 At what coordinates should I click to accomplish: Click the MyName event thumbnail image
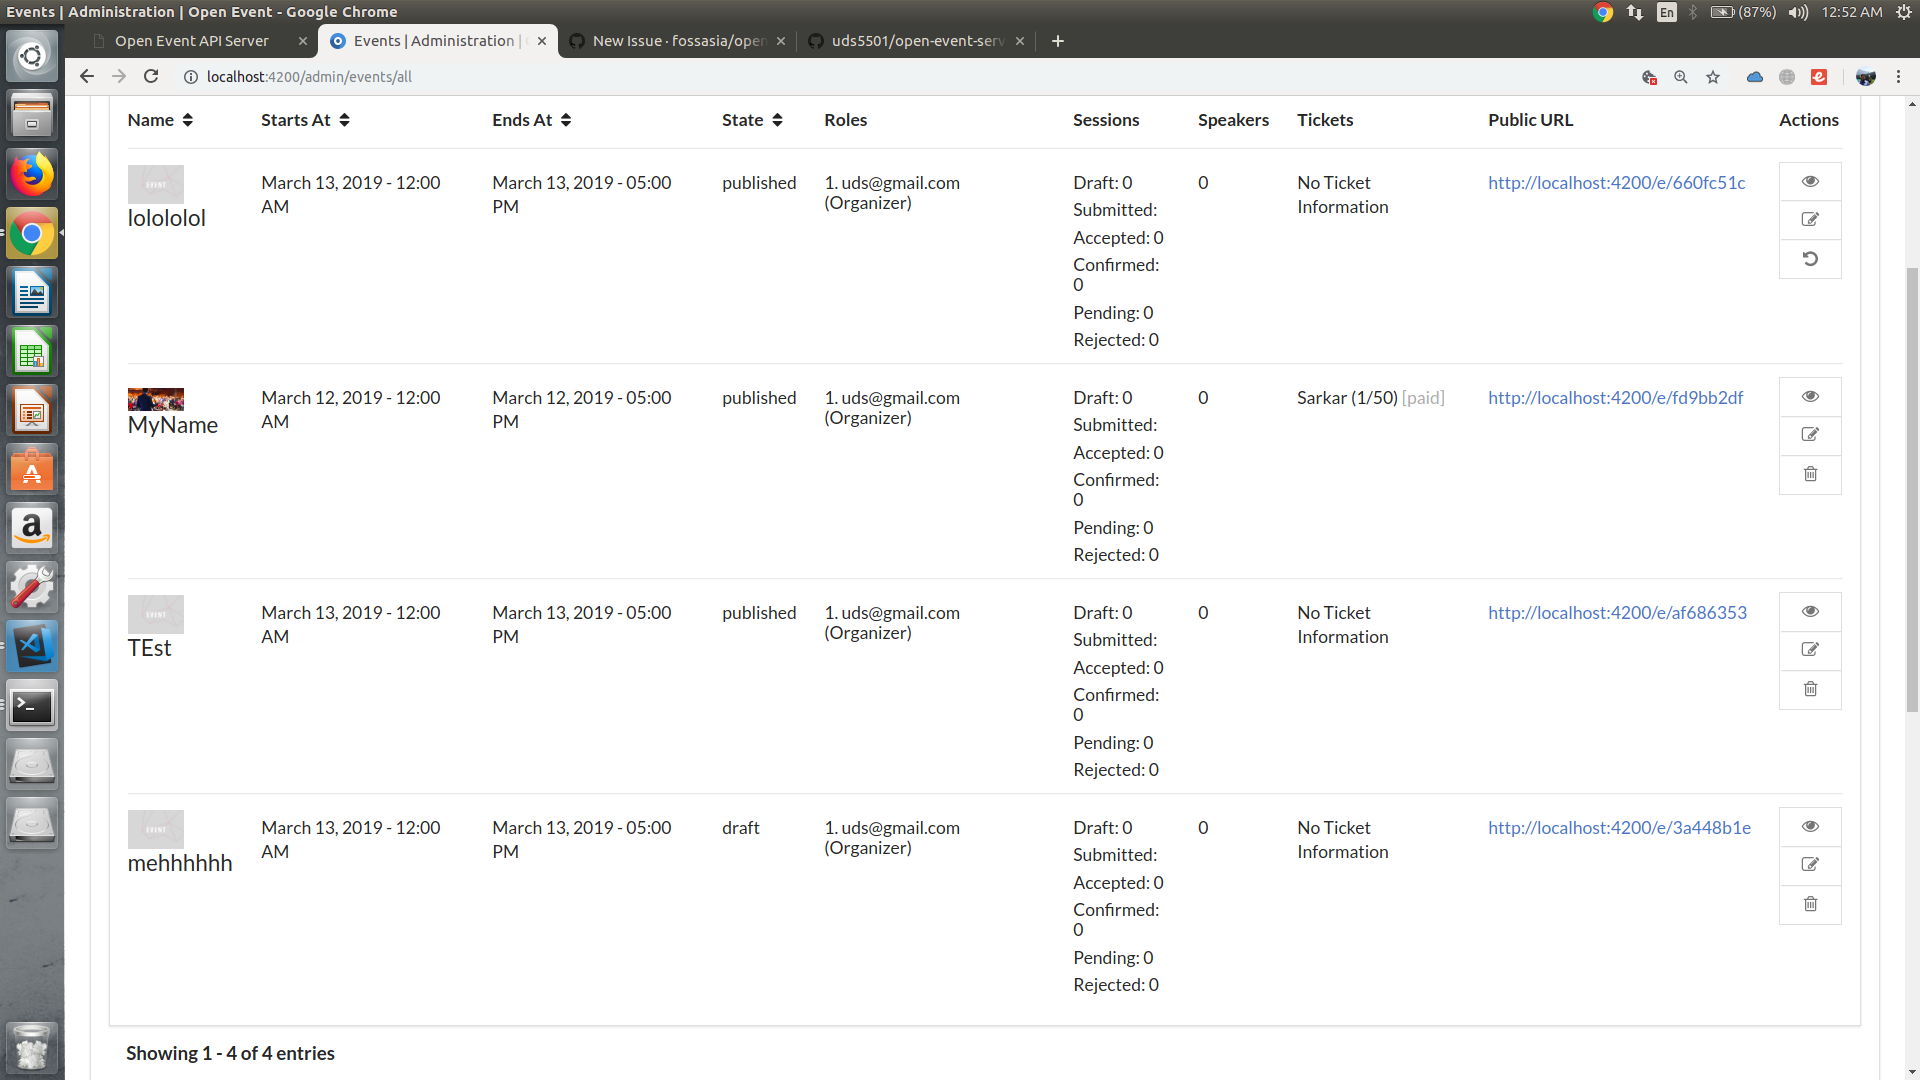coord(156,400)
